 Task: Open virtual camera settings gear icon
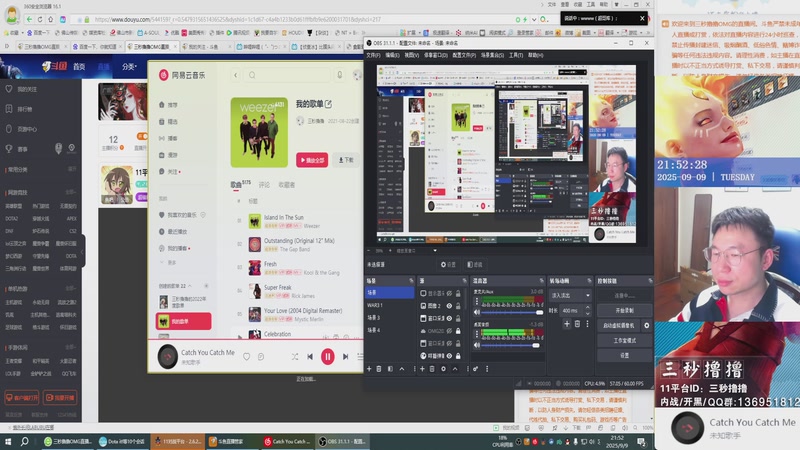[646, 325]
